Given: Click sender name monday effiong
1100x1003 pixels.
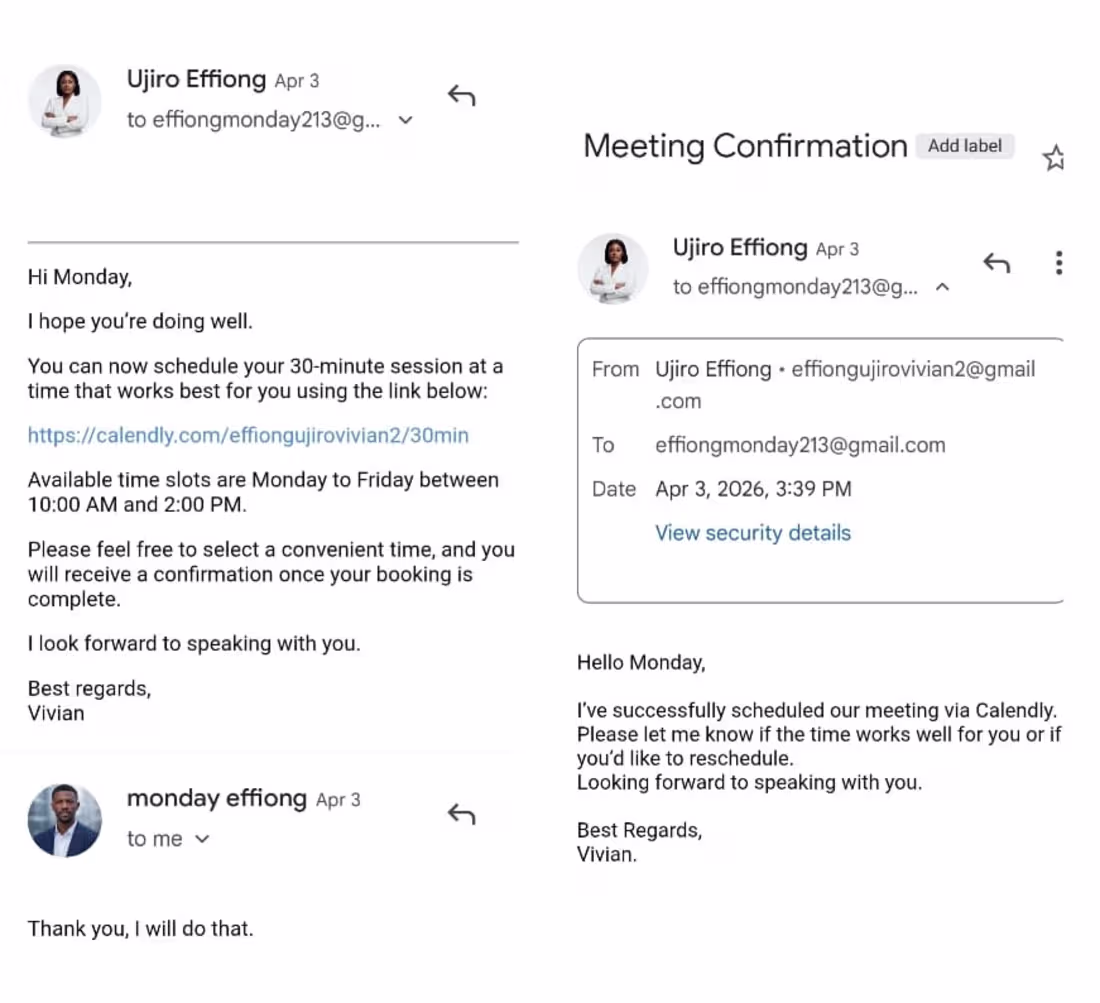Looking at the screenshot, I should [217, 798].
